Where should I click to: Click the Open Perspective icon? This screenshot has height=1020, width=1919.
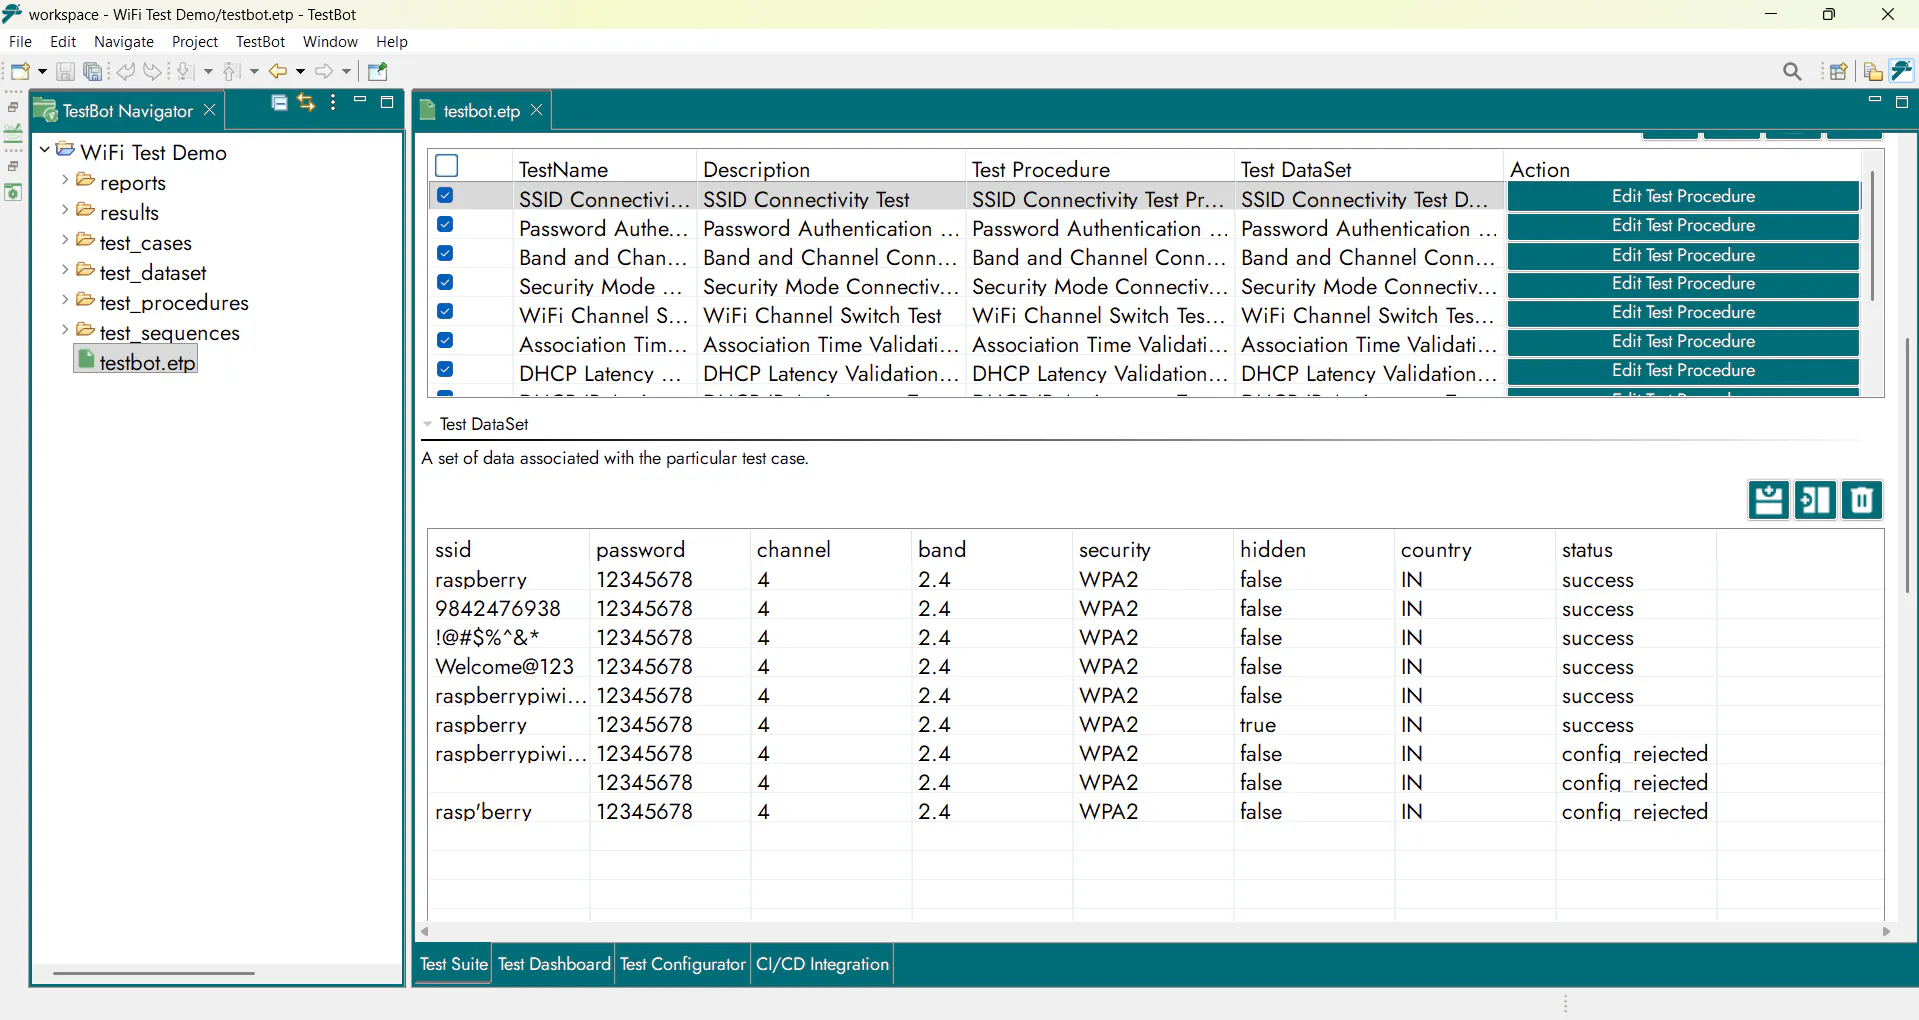pos(1838,71)
